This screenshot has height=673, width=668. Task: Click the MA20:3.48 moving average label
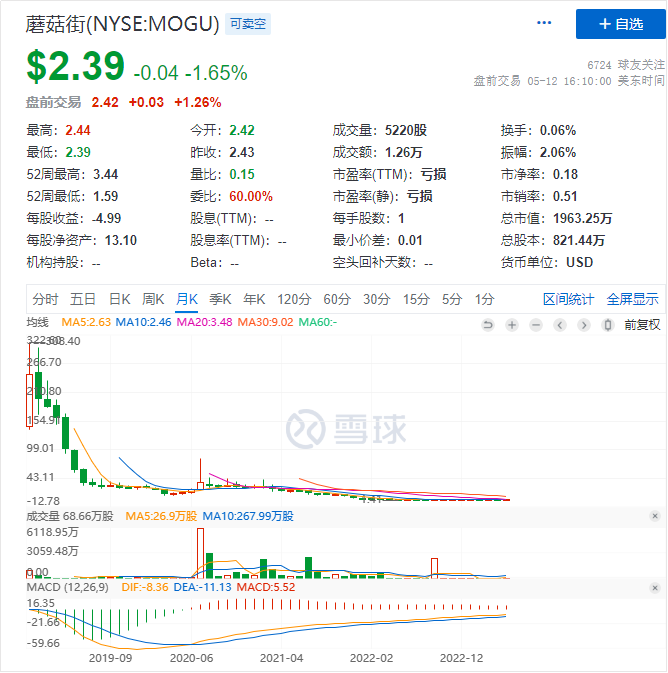[204, 322]
